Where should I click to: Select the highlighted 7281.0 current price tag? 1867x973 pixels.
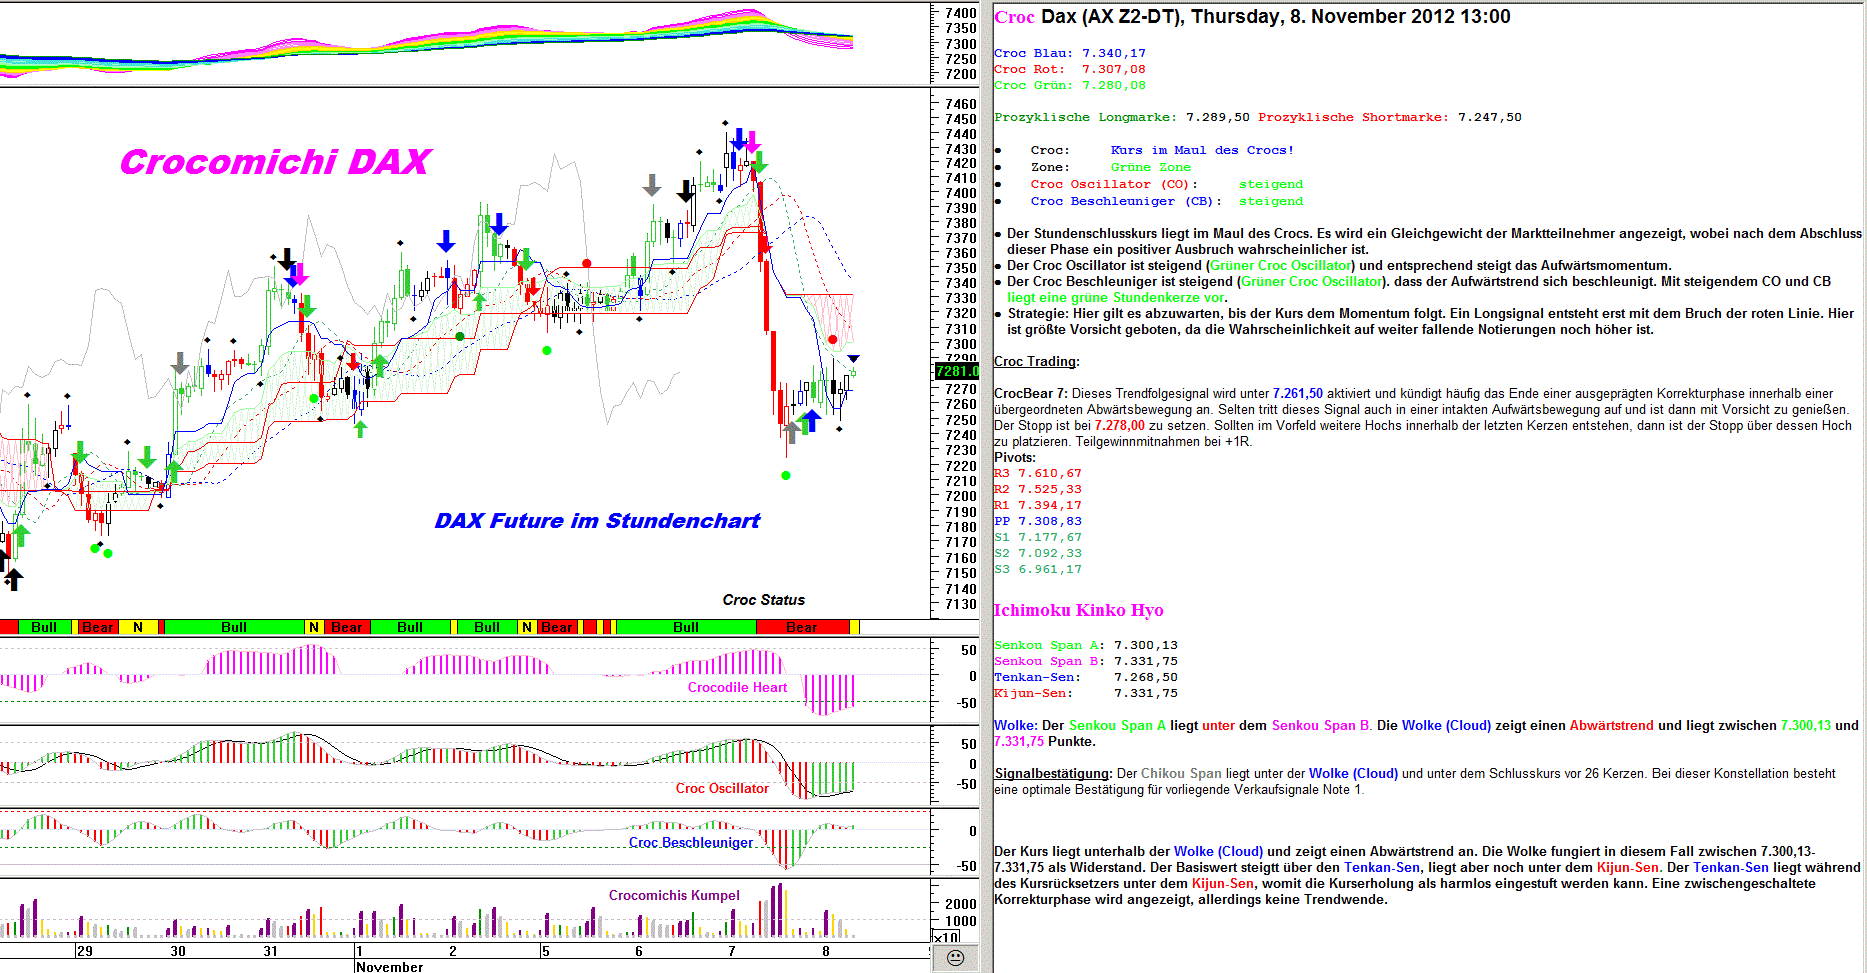[x=956, y=371]
